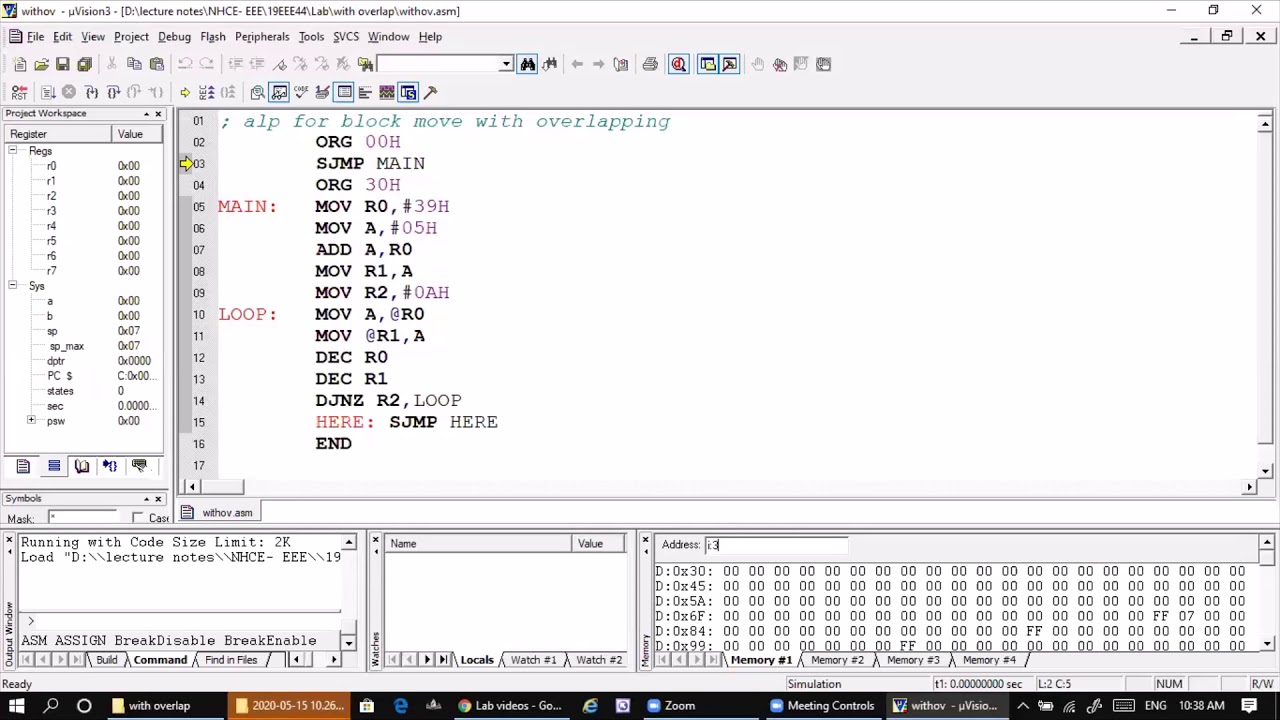
Task: Click the Find binoculars icon
Action: [528, 64]
